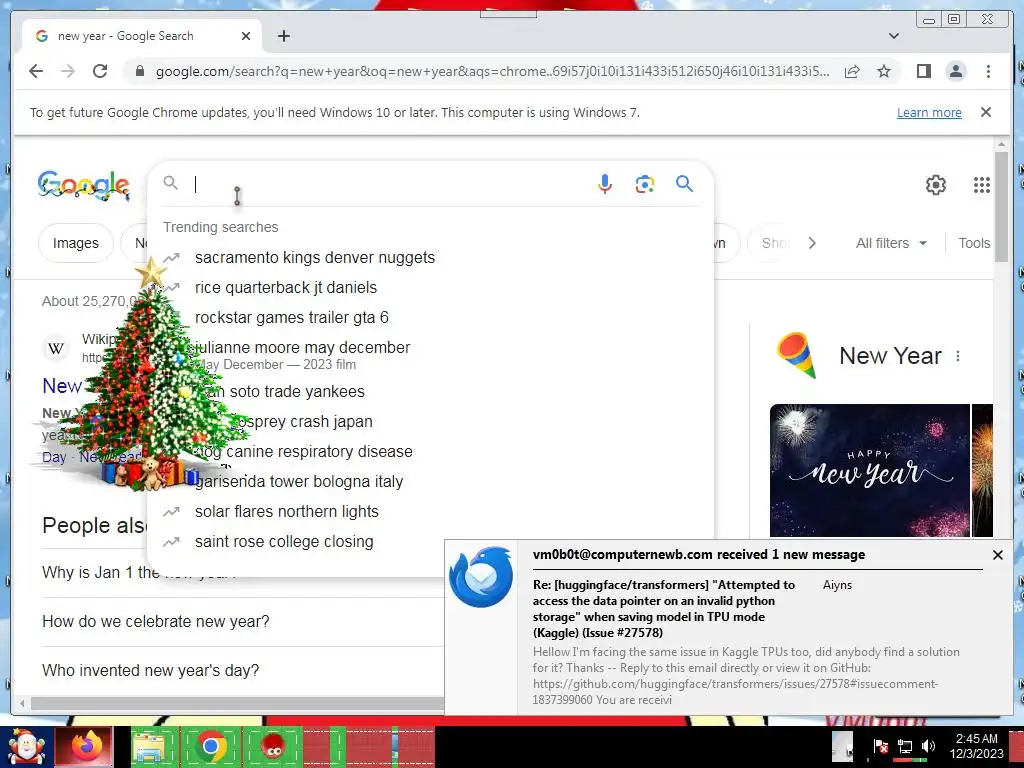Open the Learn more link
1024x768 pixels.
tap(929, 112)
